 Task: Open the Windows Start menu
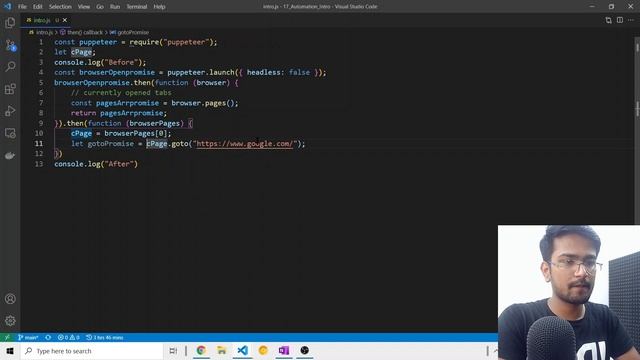(x=10, y=351)
